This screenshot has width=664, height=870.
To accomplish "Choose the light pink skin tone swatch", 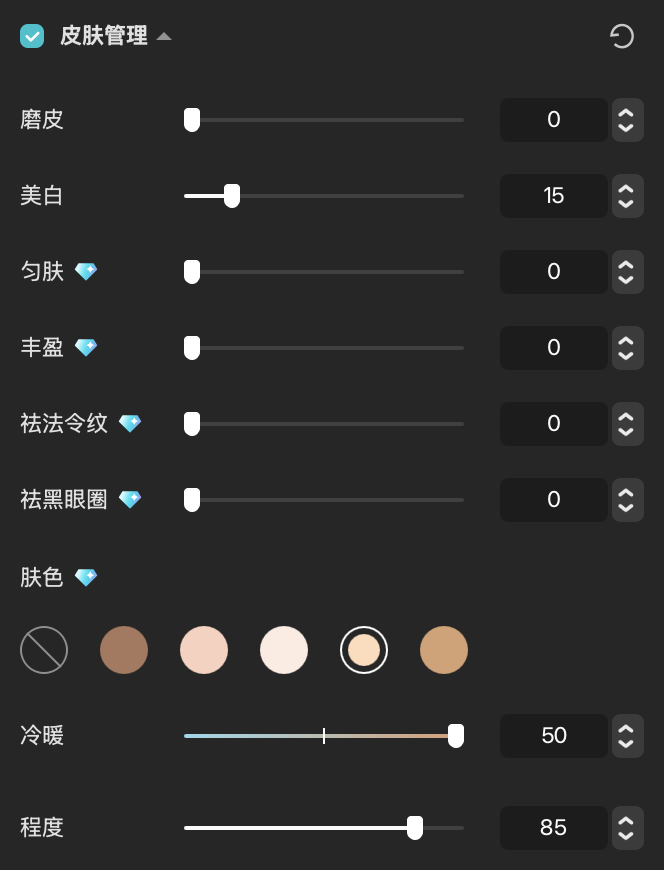I will 204,650.
